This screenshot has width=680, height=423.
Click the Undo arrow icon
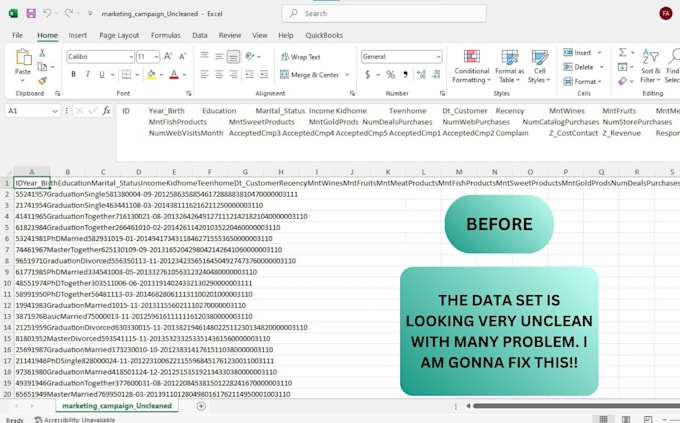click(x=46, y=13)
